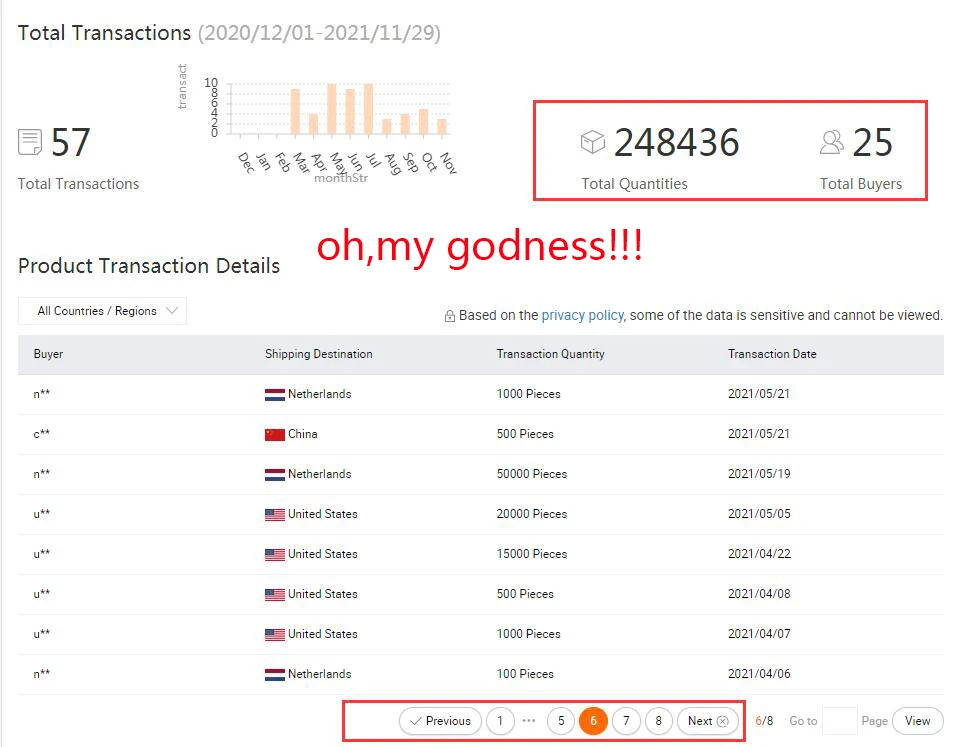Image resolution: width=955 pixels, height=747 pixels.
Task: Click the date 2021/04/06
Action: 759,674
